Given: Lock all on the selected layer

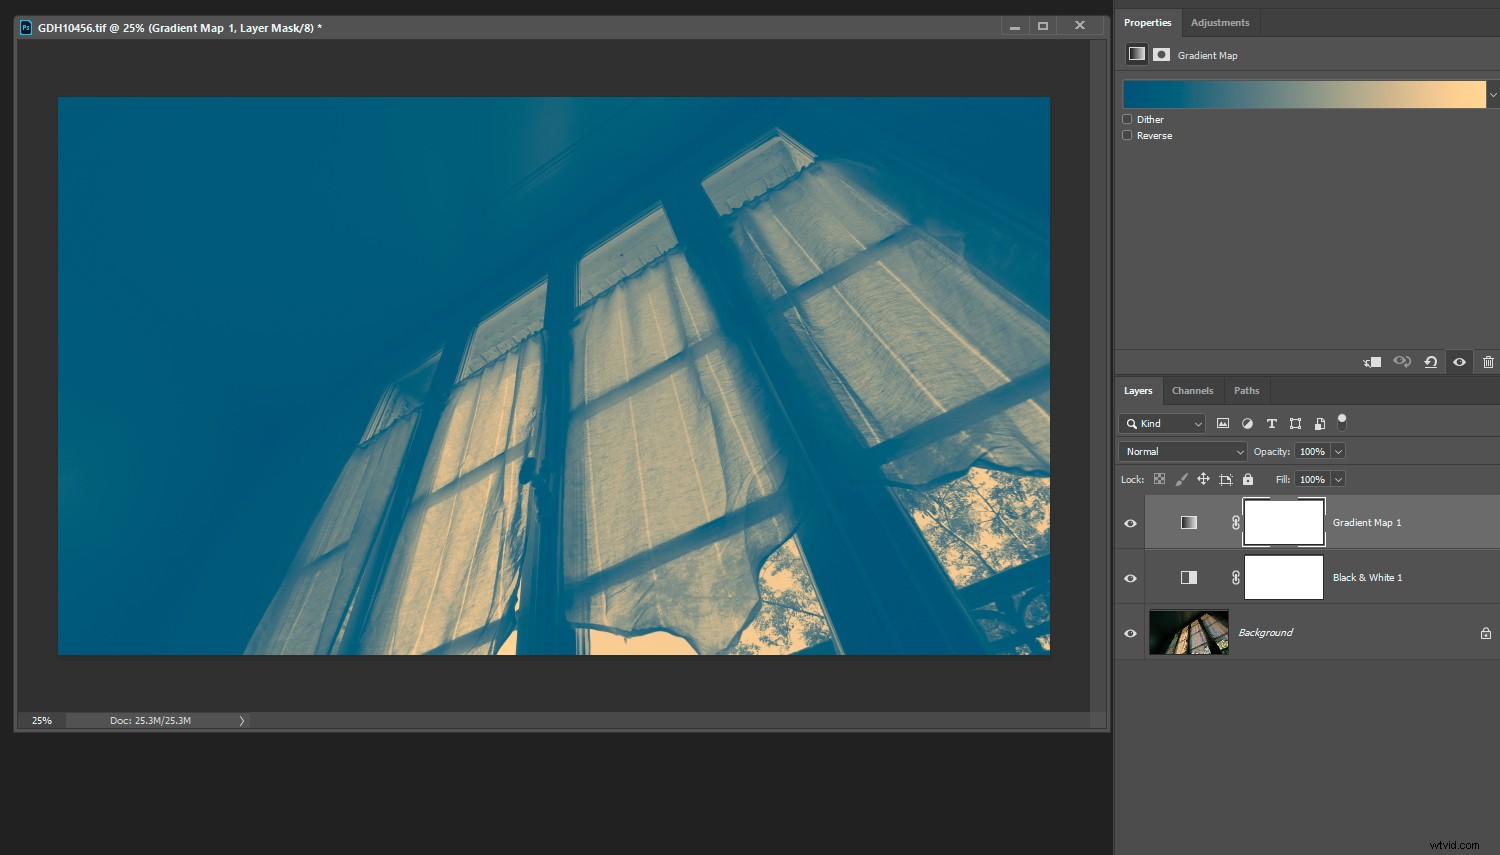Looking at the screenshot, I should (1247, 479).
